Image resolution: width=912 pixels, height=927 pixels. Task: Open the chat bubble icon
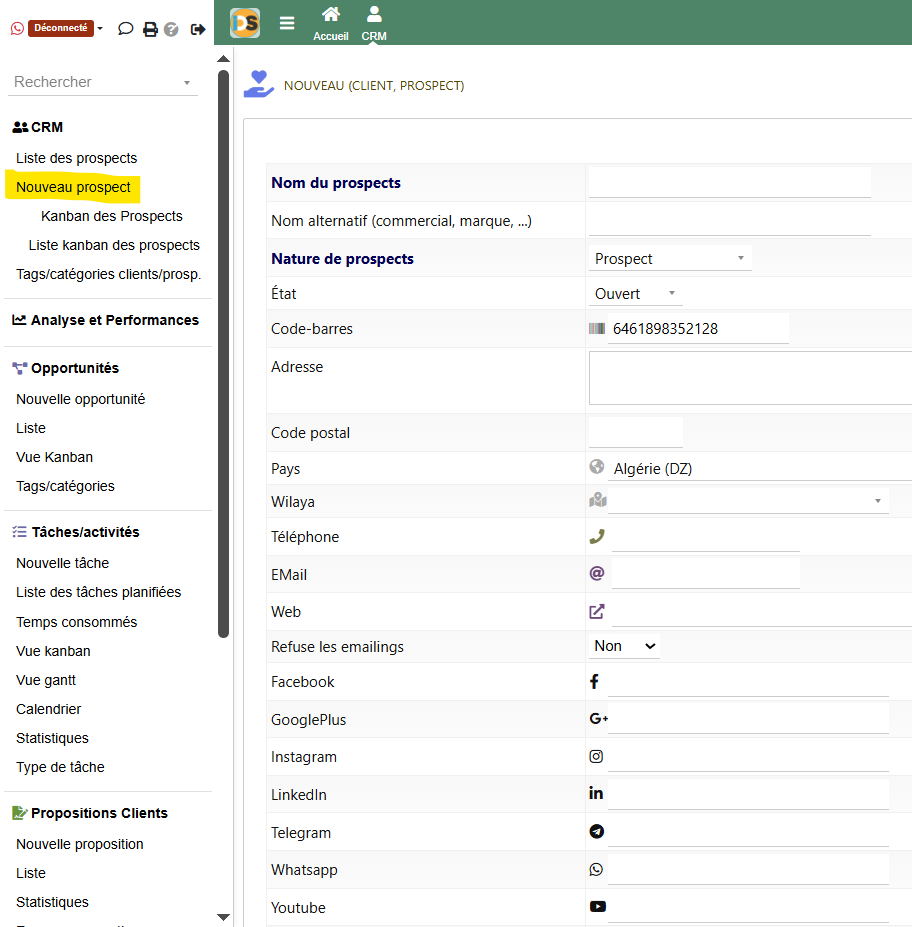coord(126,29)
